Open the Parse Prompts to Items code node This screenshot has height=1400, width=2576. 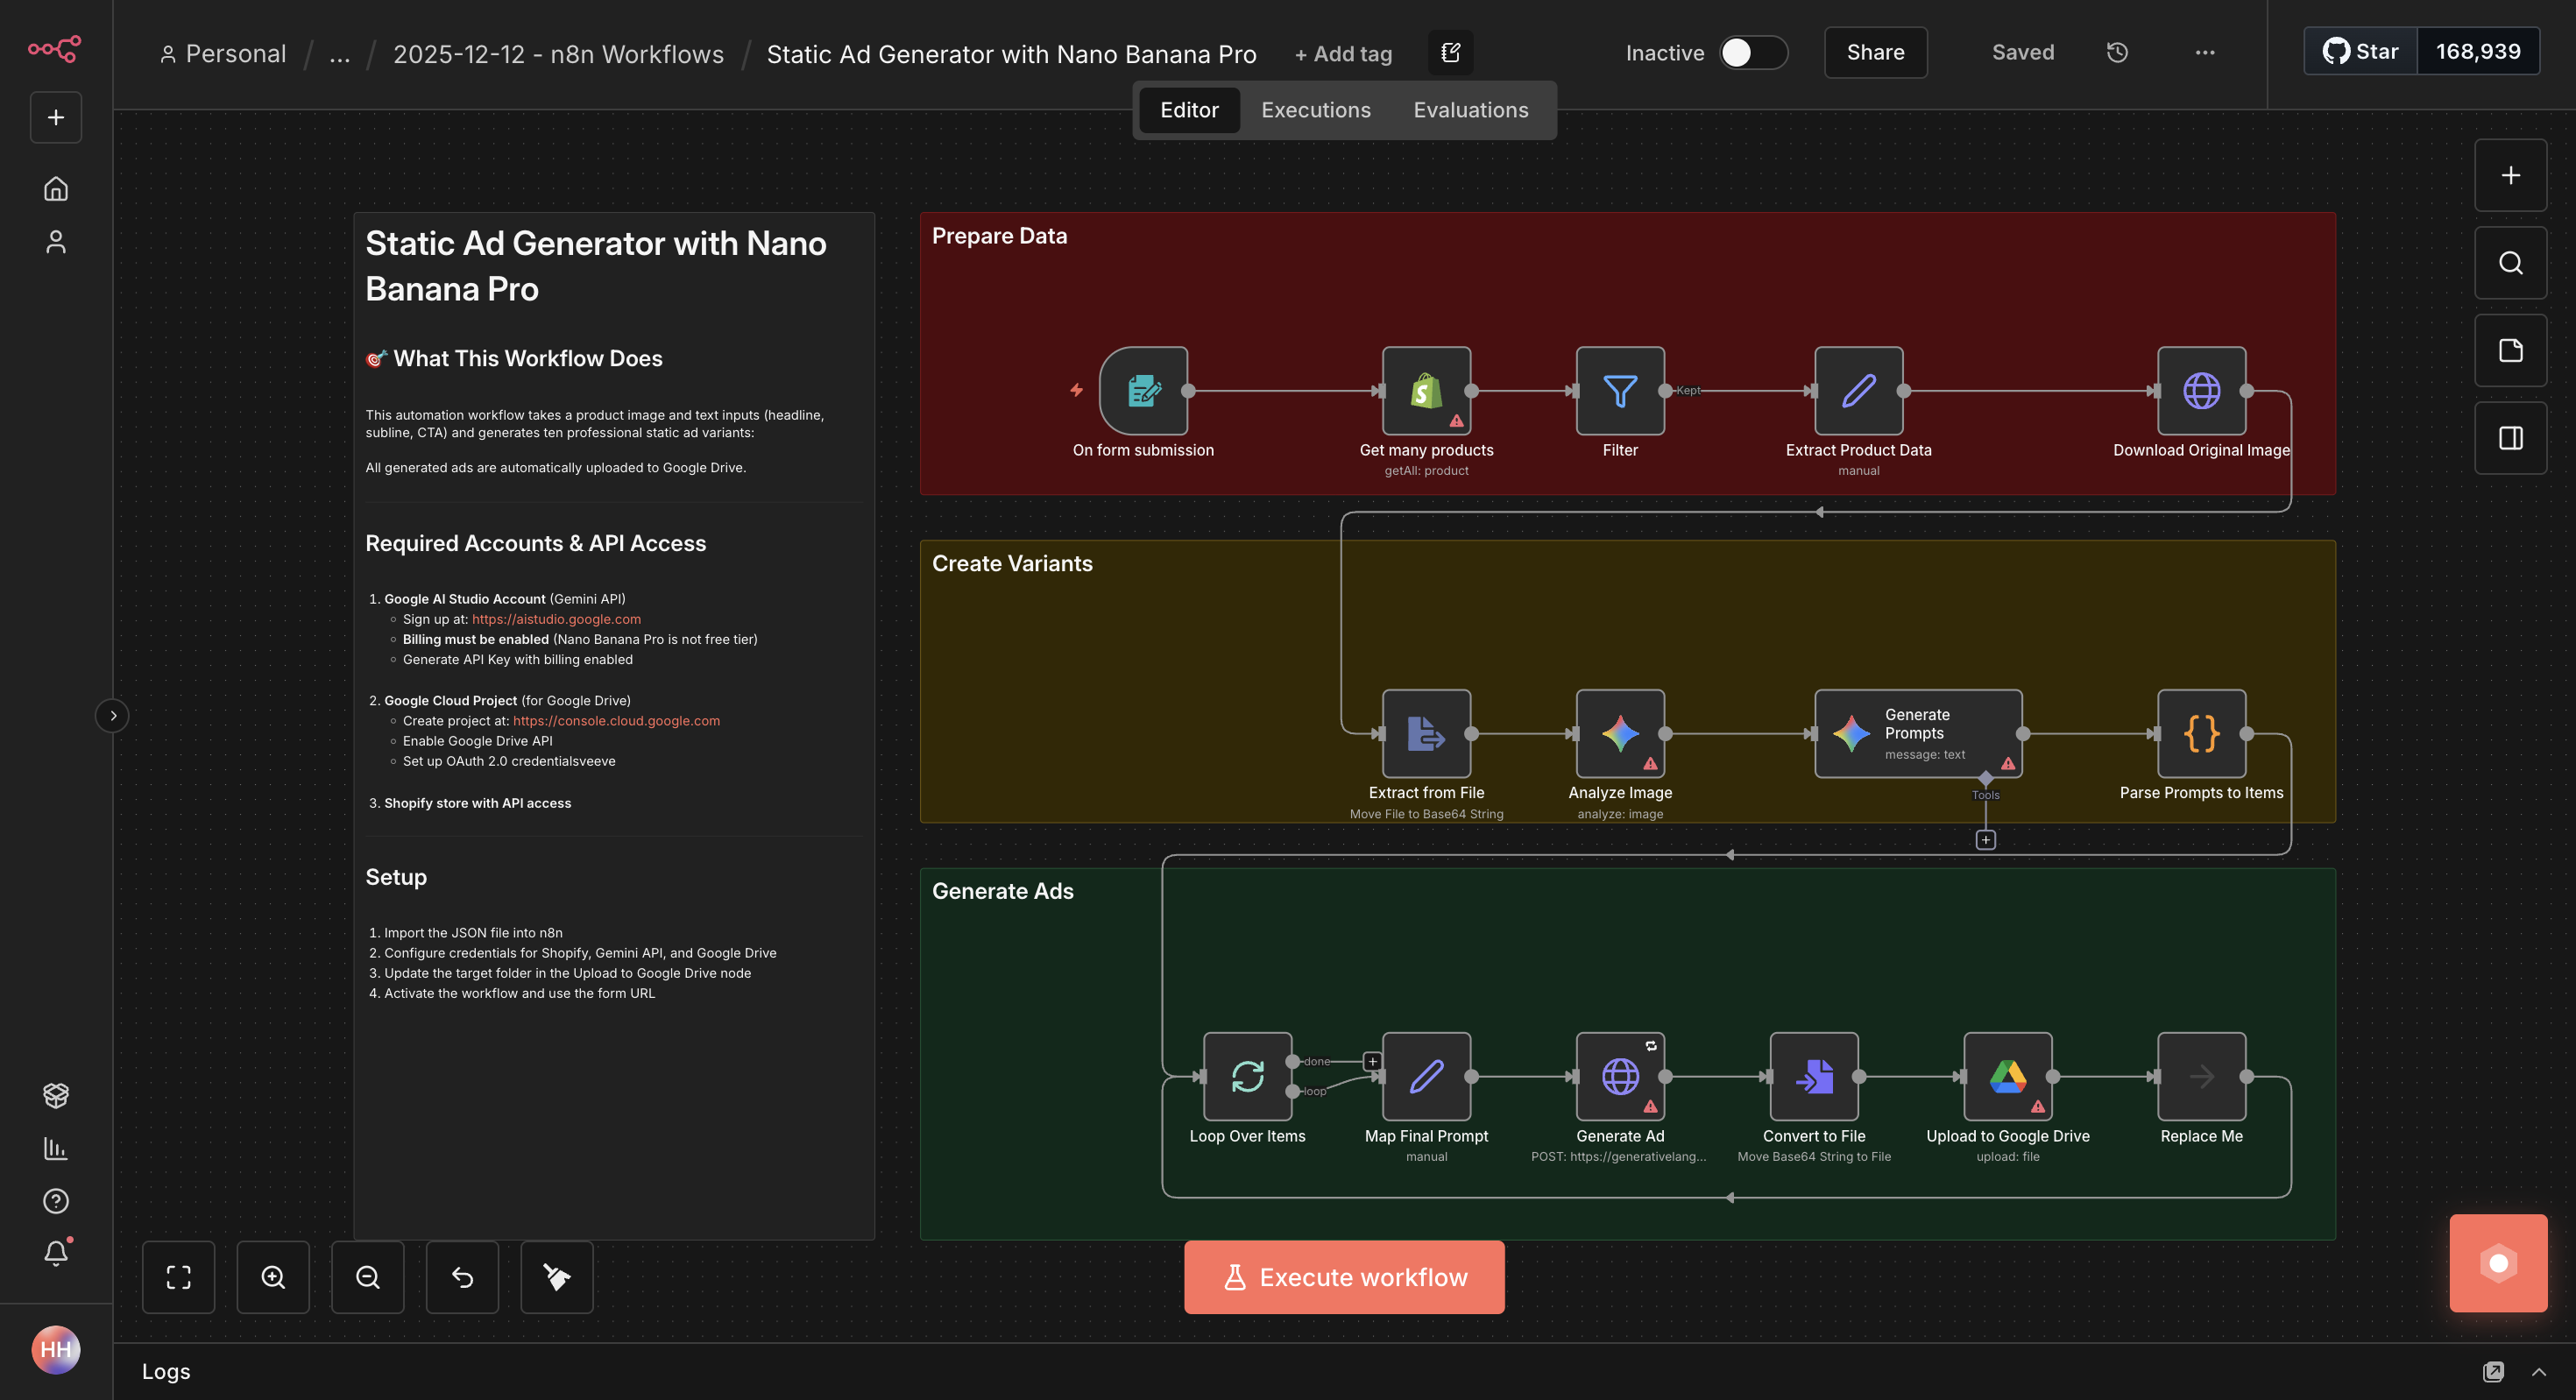tap(2201, 733)
